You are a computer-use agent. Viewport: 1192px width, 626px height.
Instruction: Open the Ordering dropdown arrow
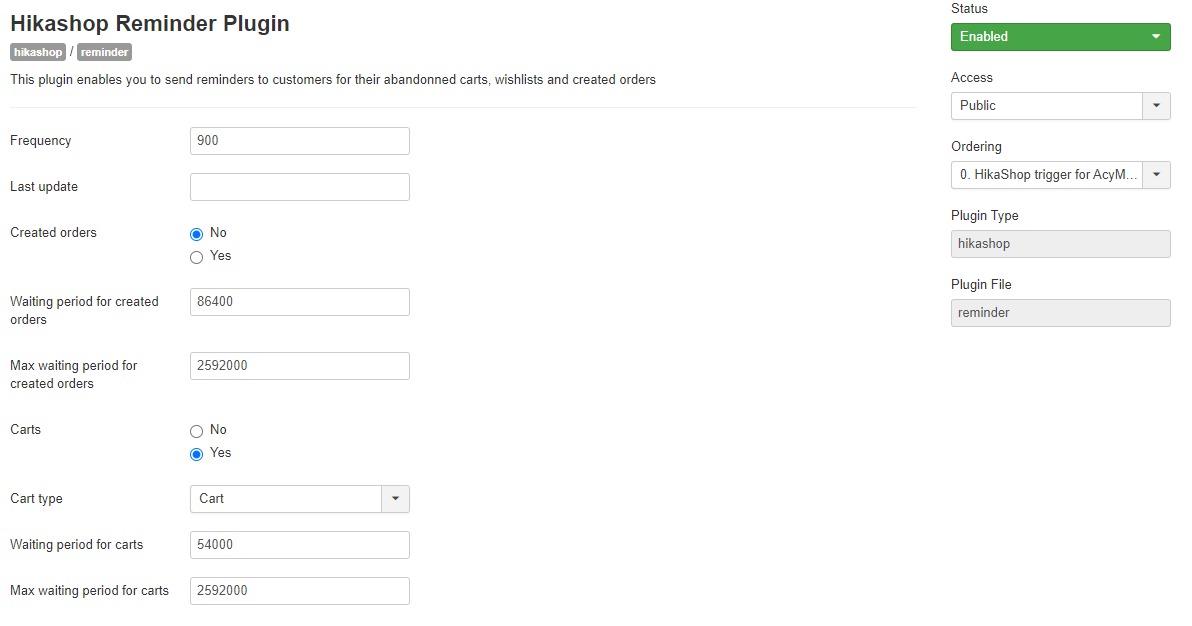pos(1156,175)
